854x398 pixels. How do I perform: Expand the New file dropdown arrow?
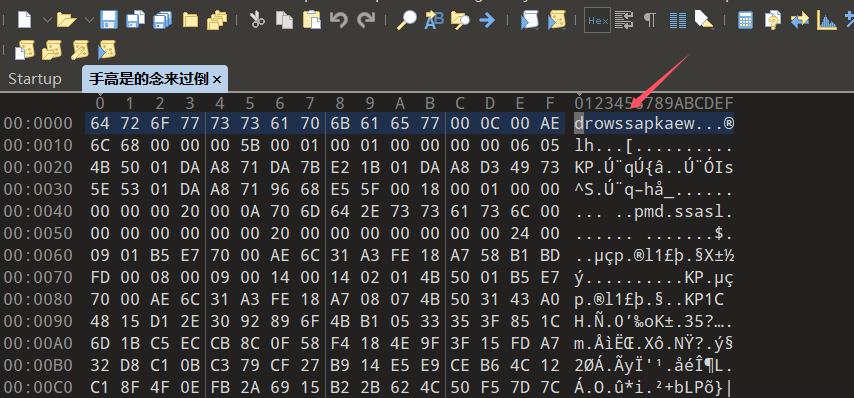(x=46, y=21)
